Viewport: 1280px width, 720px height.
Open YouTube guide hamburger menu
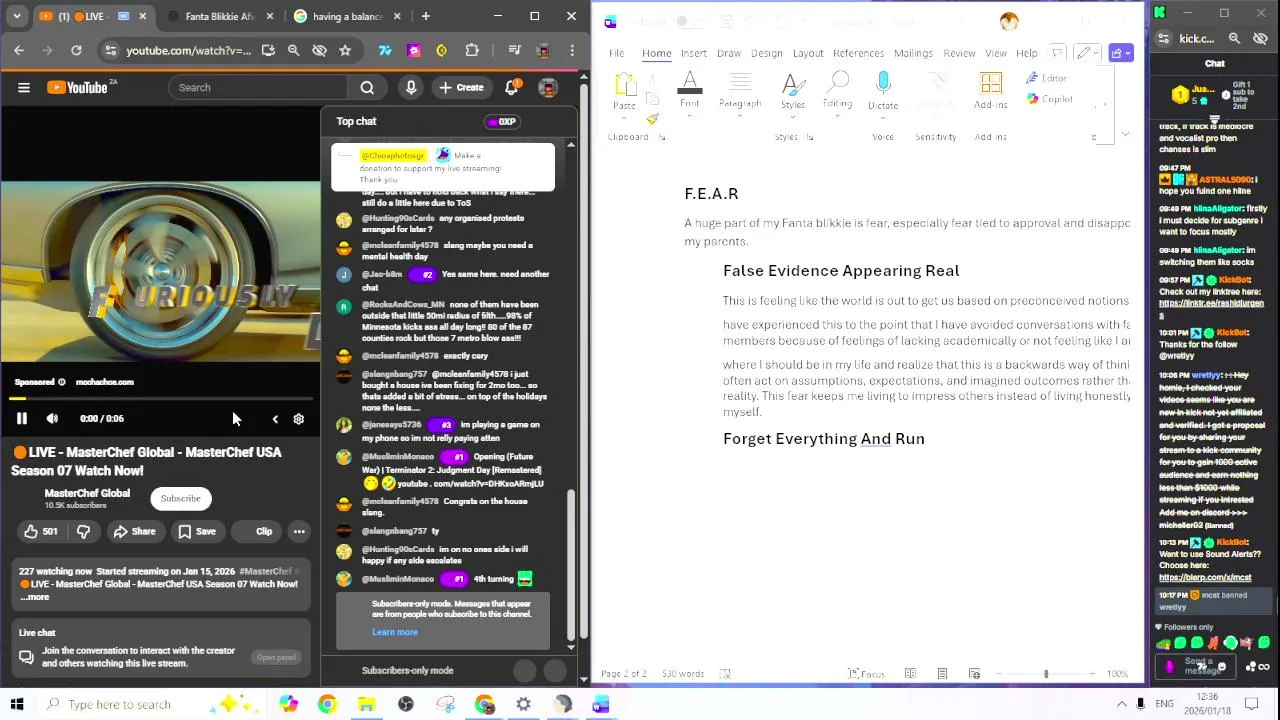tap(24, 87)
